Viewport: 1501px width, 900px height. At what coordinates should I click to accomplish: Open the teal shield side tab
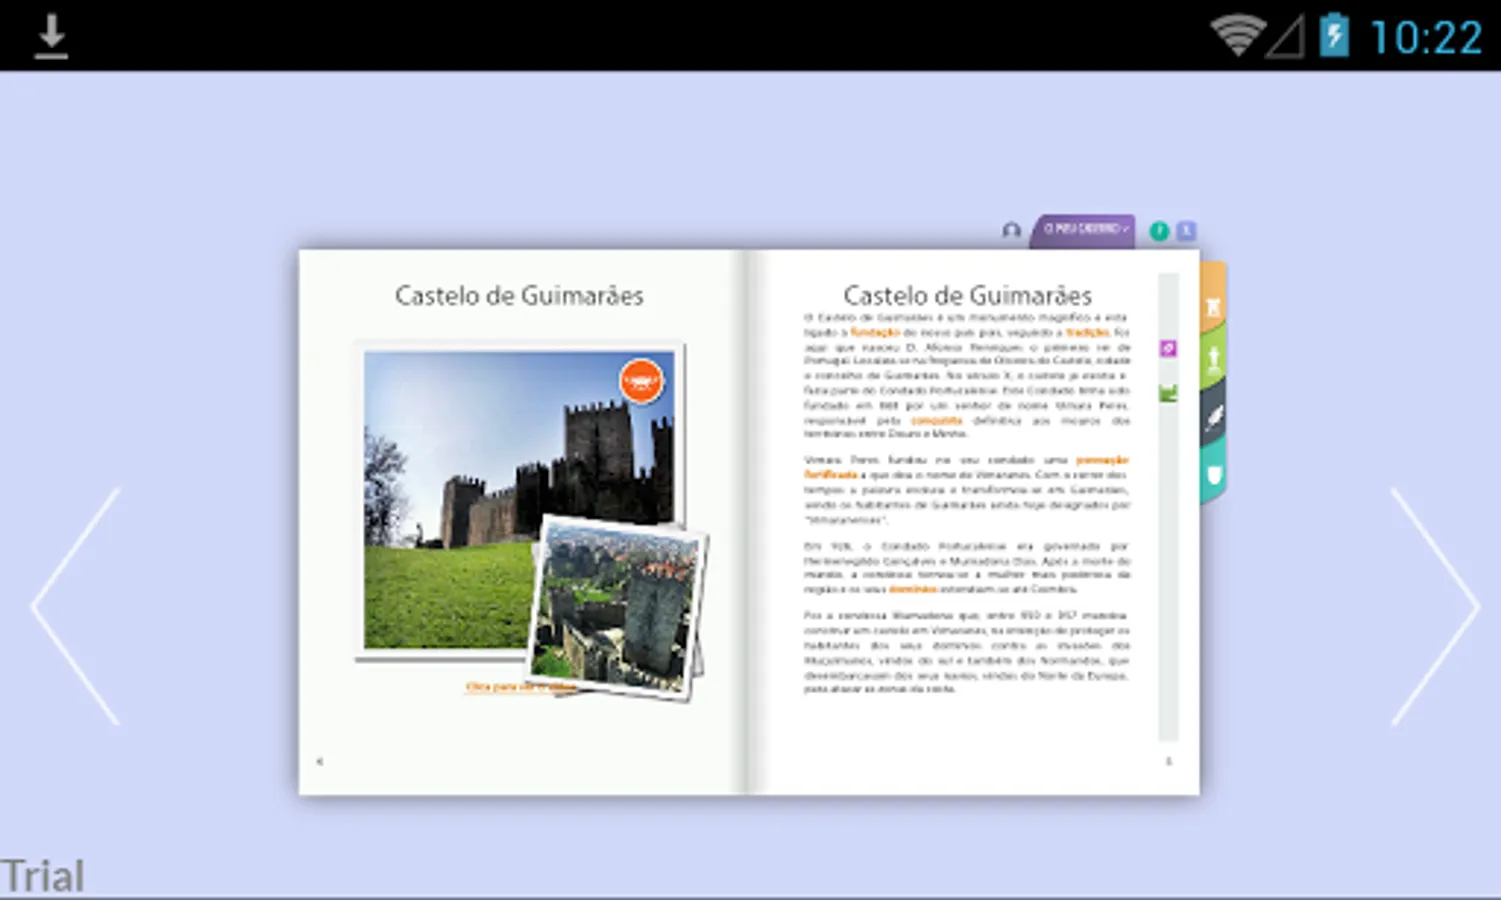[x=1213, y=474]
